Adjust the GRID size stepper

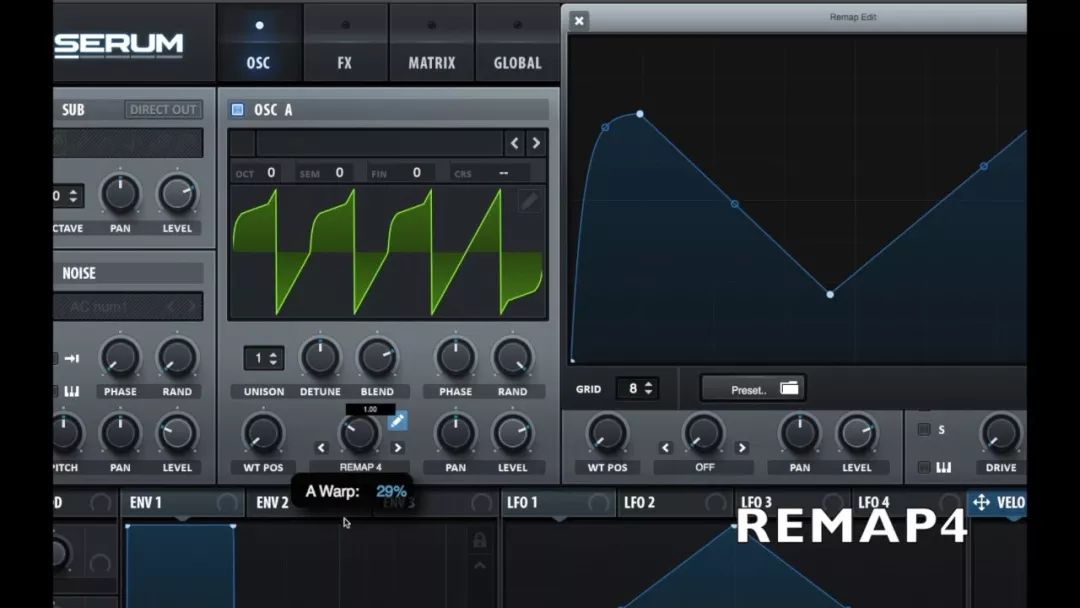coord(649,388)
